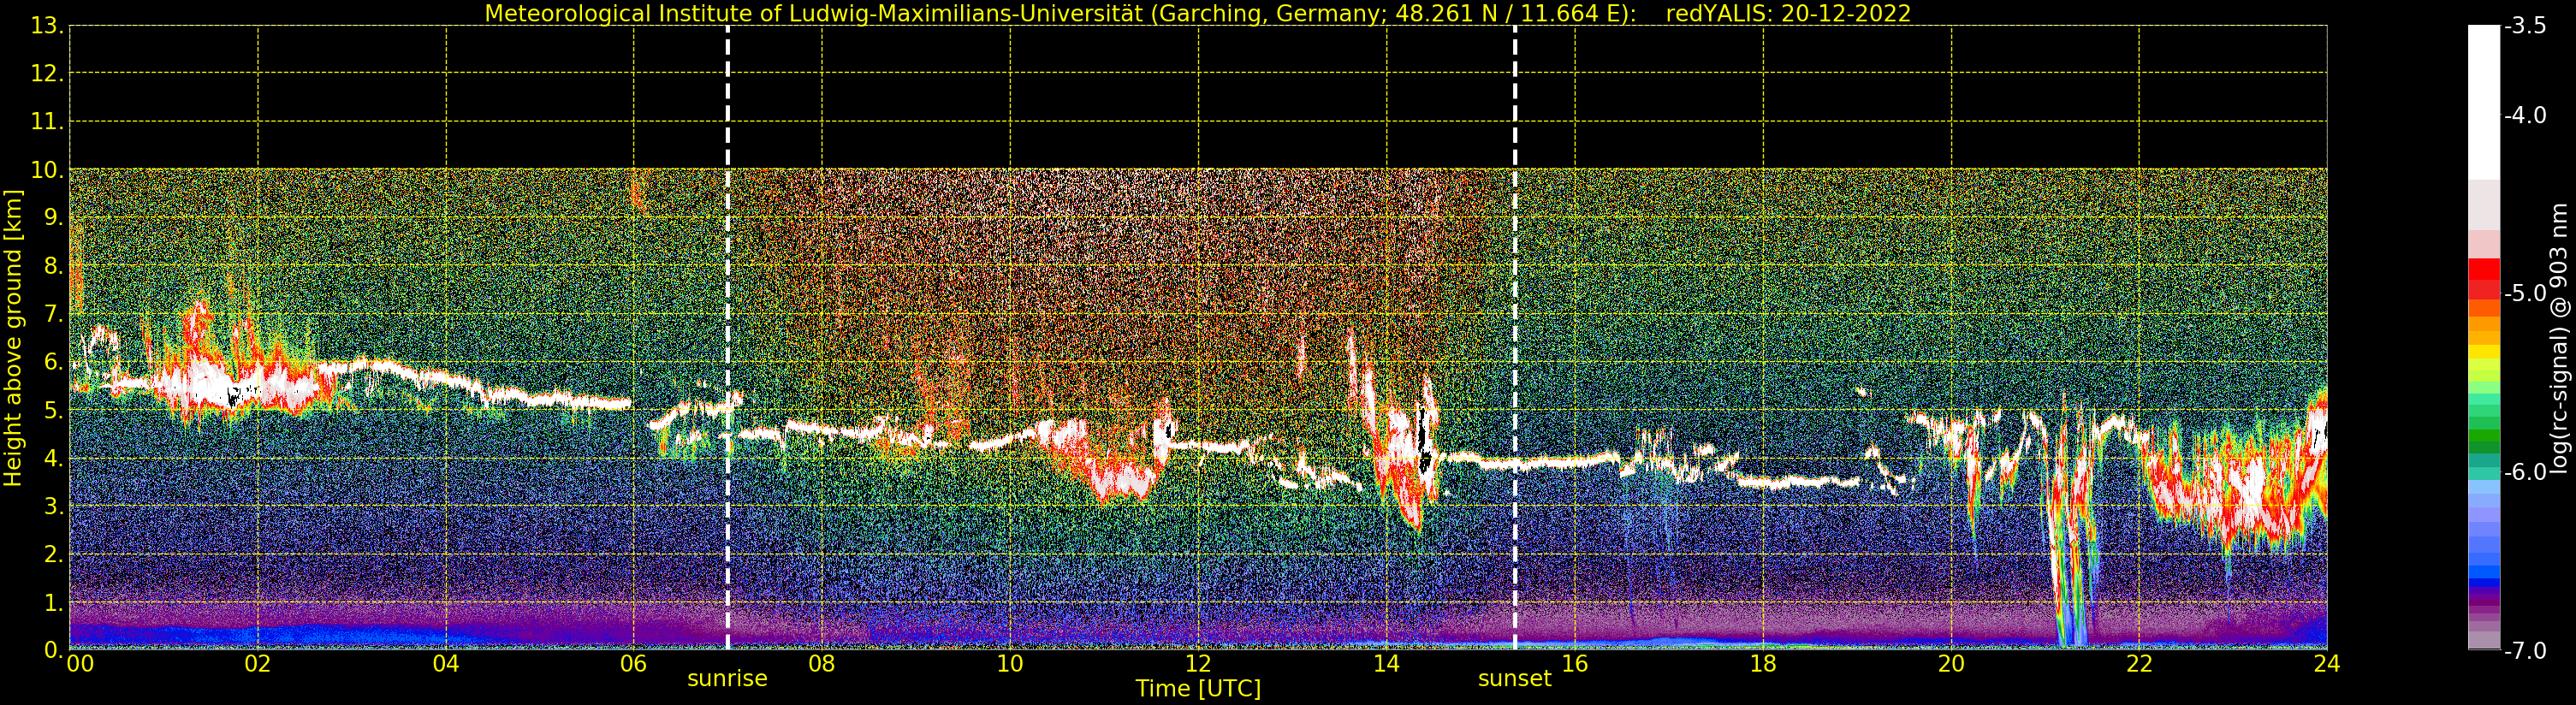Click the '8.' height axis tick label
The width and height of the screenshot is (2576, 705).
[53, 266]
